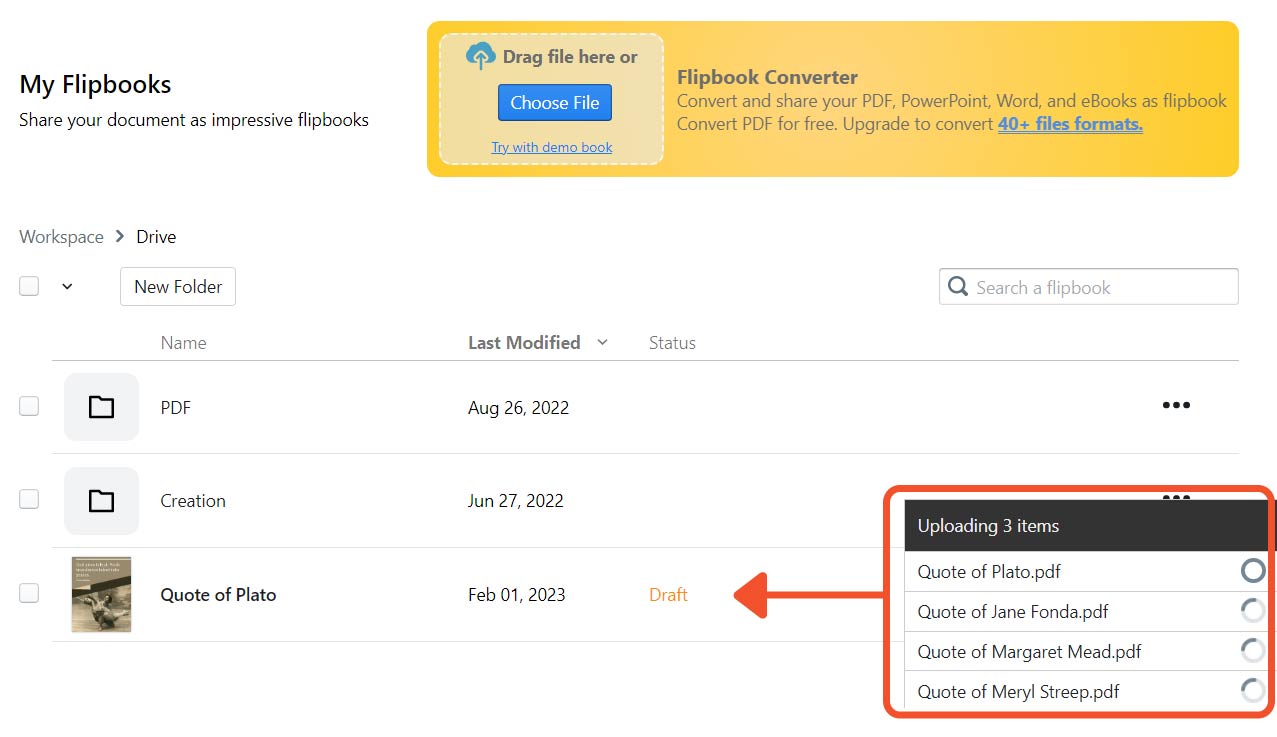Toggle the select-all checkbox
Screen dimensions: 1277x737
point(29,286)
